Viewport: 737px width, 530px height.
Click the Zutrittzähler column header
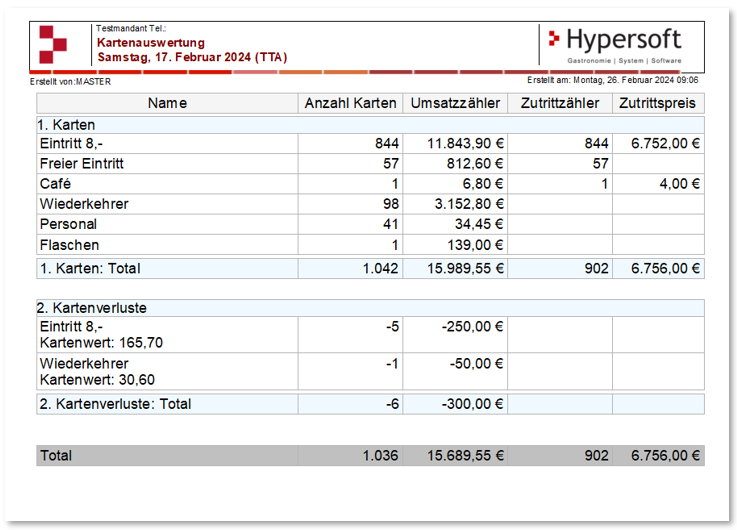(x=560, y=103)
